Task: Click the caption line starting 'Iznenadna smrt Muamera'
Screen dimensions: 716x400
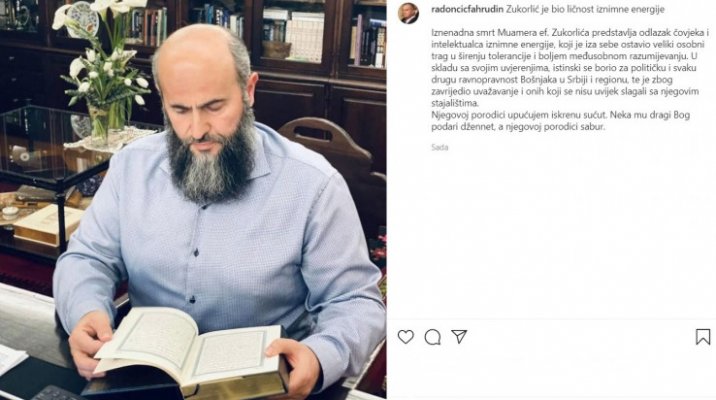Action: click(x=570, y=33)
